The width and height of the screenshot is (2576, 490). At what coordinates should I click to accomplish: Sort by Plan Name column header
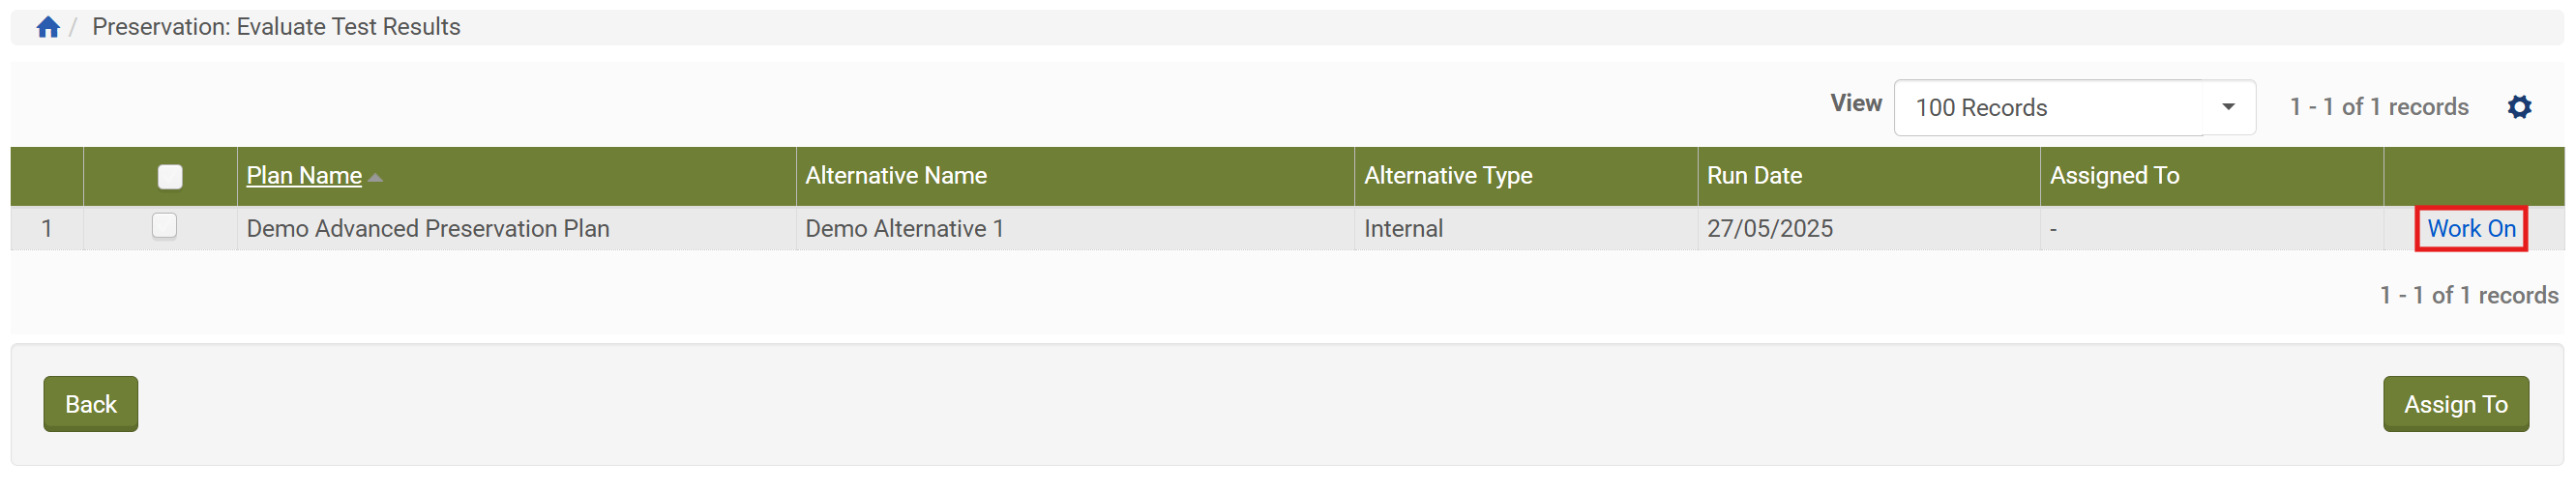[304, 176]
